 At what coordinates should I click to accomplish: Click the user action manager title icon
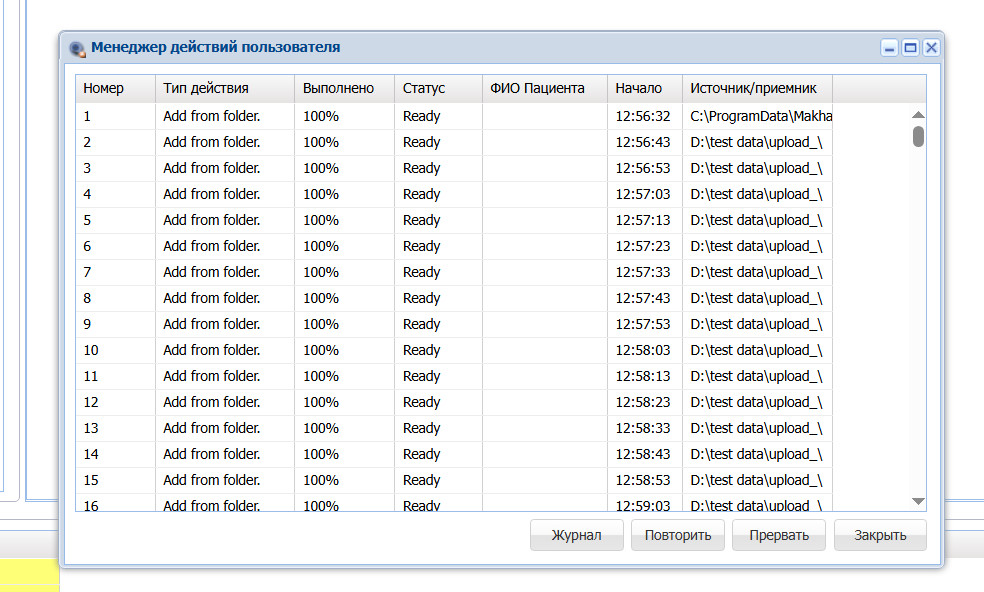(77, 49)
